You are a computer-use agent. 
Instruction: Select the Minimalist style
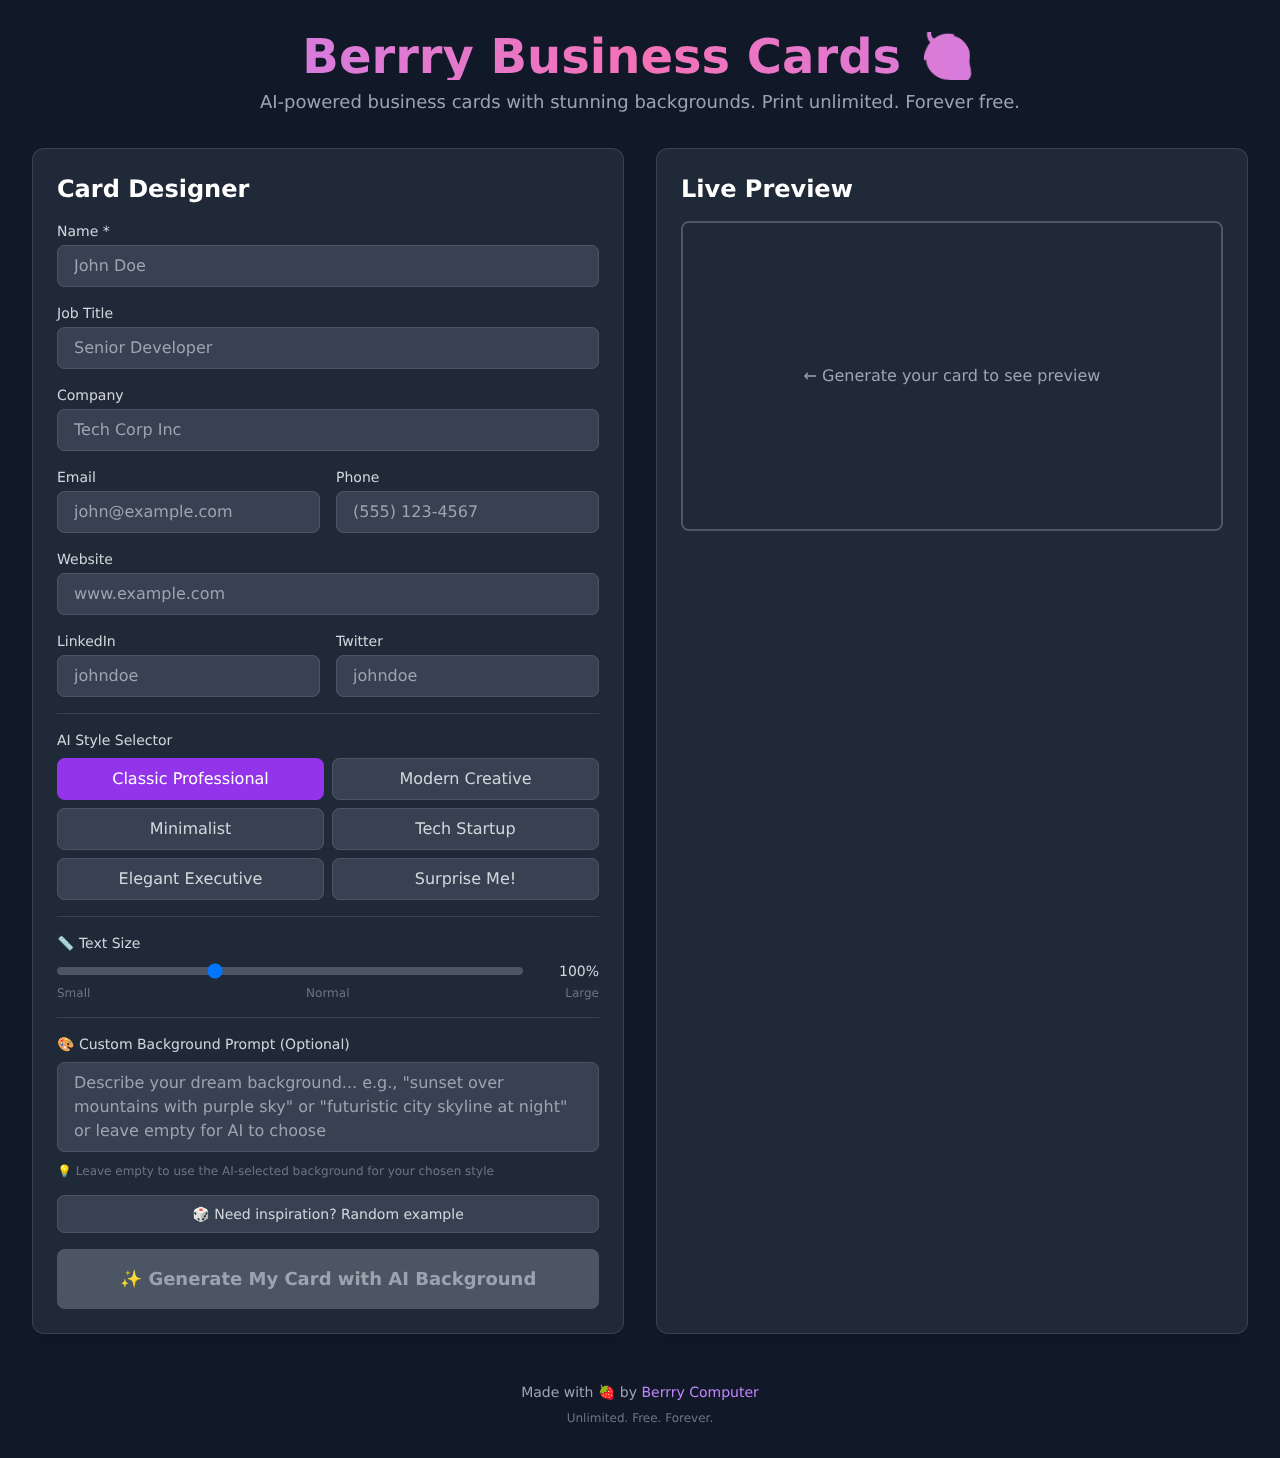tap(190, 828)
